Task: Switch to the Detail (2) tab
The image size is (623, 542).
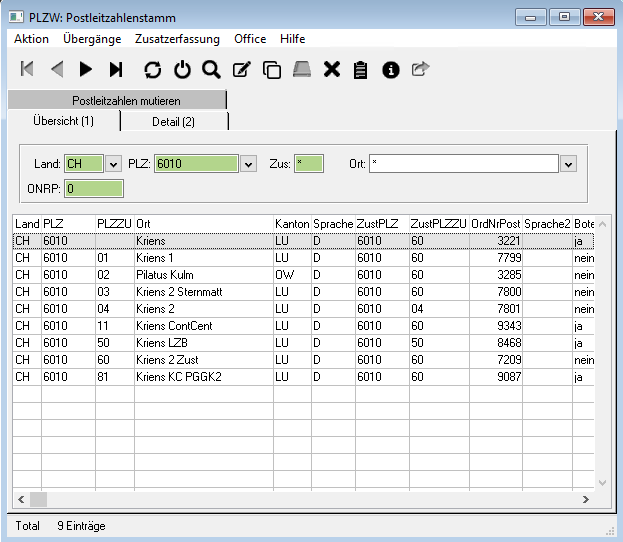Action: pyautogui.click(x=174, y=121)
